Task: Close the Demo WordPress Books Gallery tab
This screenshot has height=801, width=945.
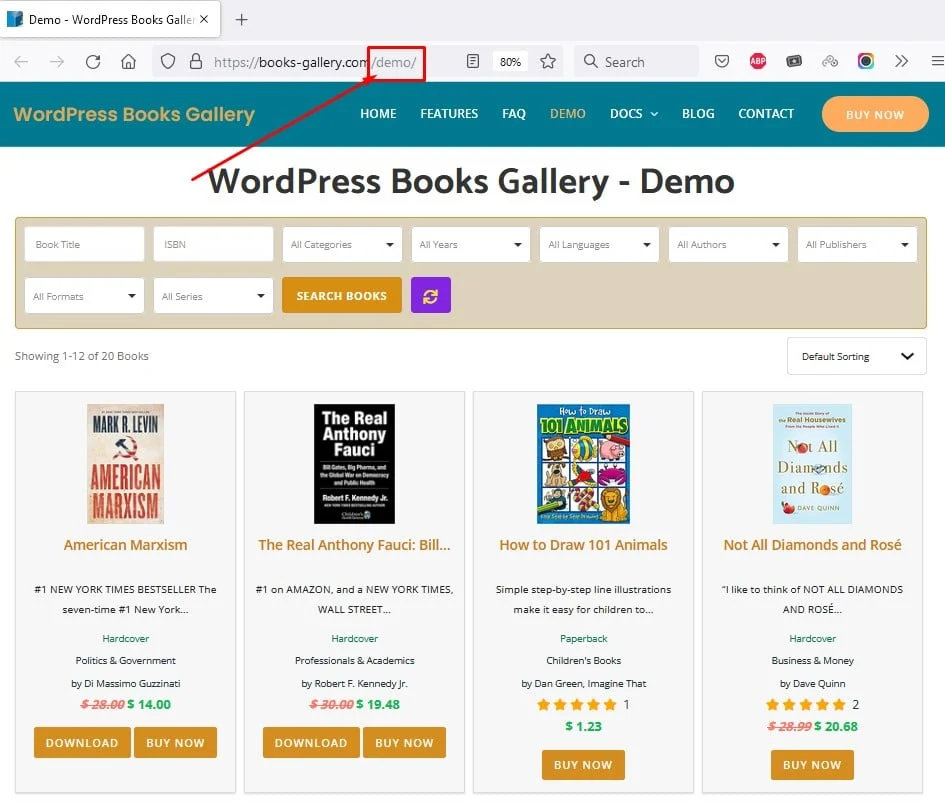Action: [204, 19]
